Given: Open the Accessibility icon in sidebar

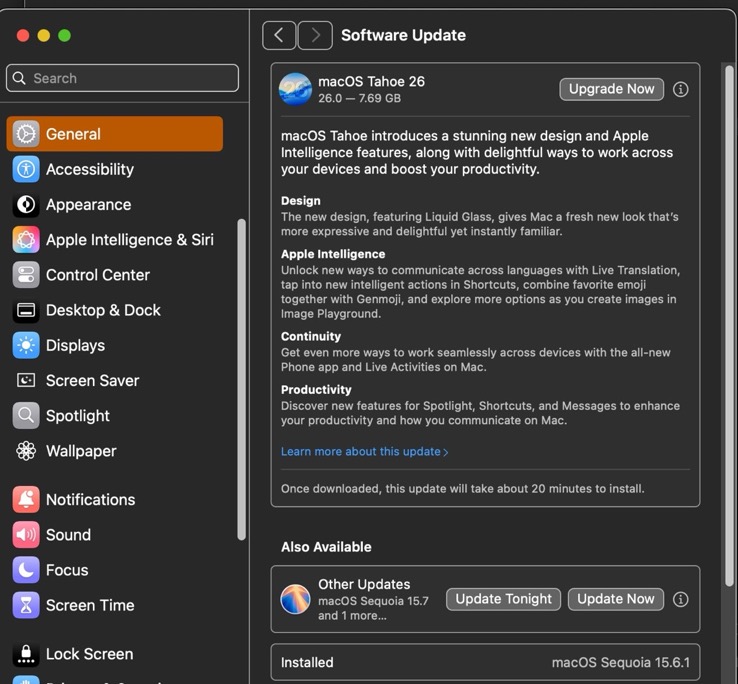Looking at the screenshot, I should tap(26, 169).
